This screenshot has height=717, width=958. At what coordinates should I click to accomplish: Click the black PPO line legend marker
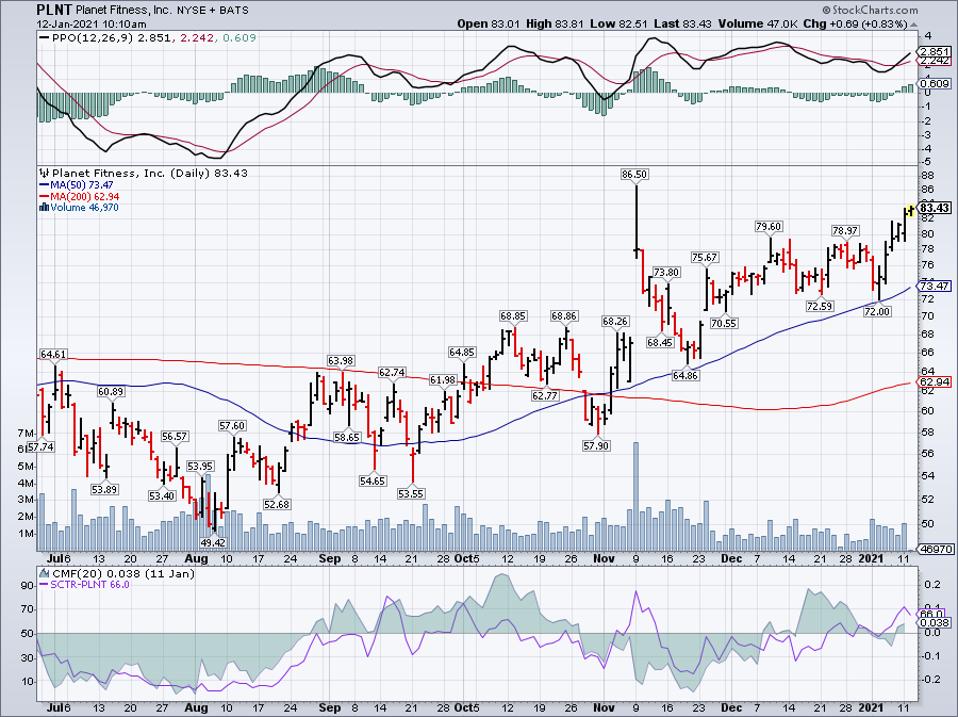click(44, 38)
